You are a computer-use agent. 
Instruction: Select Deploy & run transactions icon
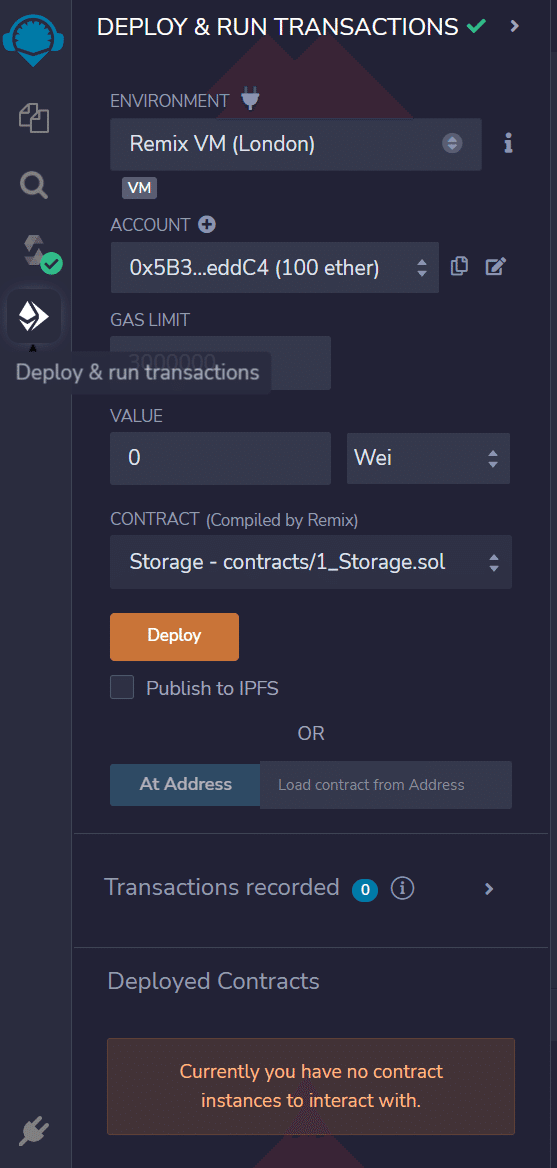coord(34,317)
